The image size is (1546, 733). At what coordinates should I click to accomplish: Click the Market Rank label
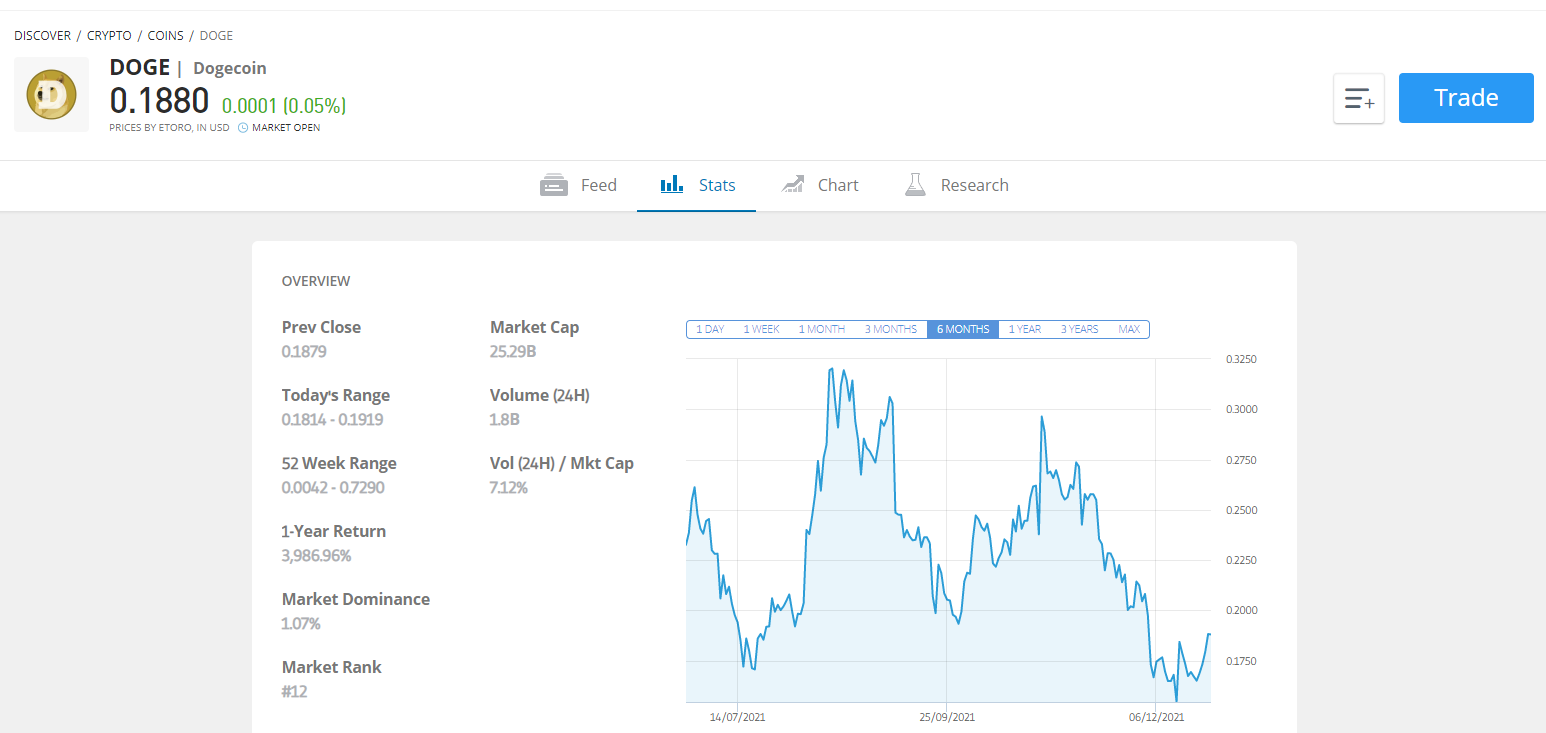(332, 667)
